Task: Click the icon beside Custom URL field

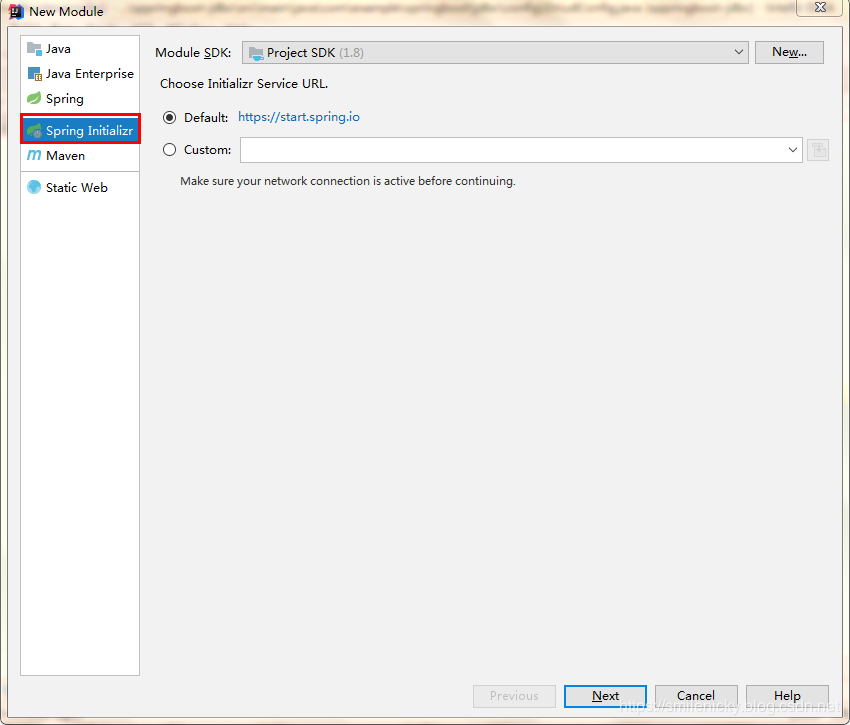Action: pos(817,150)
